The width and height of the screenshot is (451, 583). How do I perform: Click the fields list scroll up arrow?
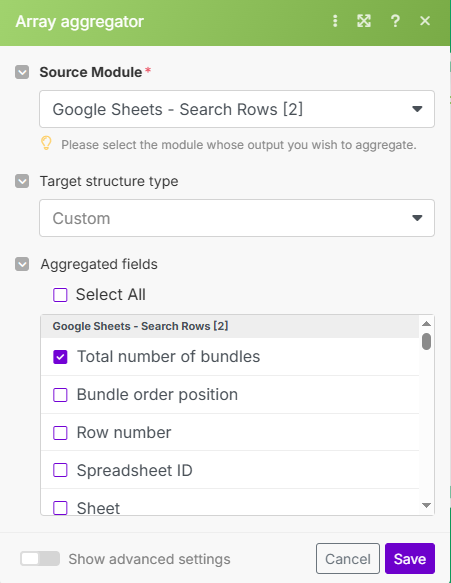tap(426, 323)
